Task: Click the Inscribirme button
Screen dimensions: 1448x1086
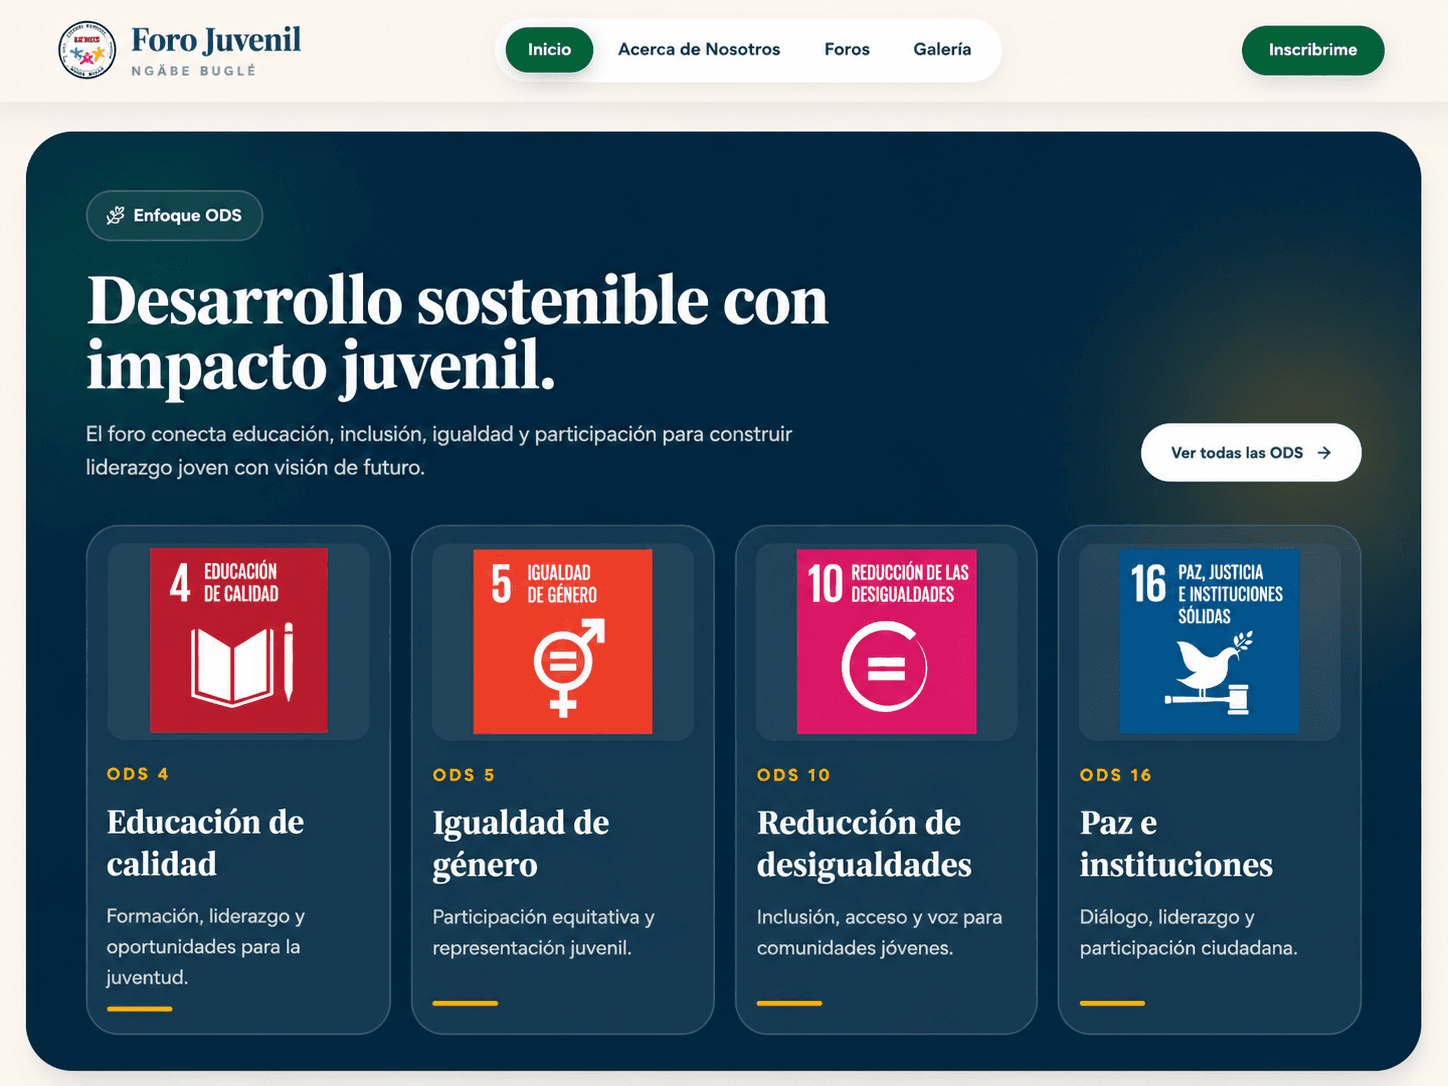Action: coord(1313,50)
